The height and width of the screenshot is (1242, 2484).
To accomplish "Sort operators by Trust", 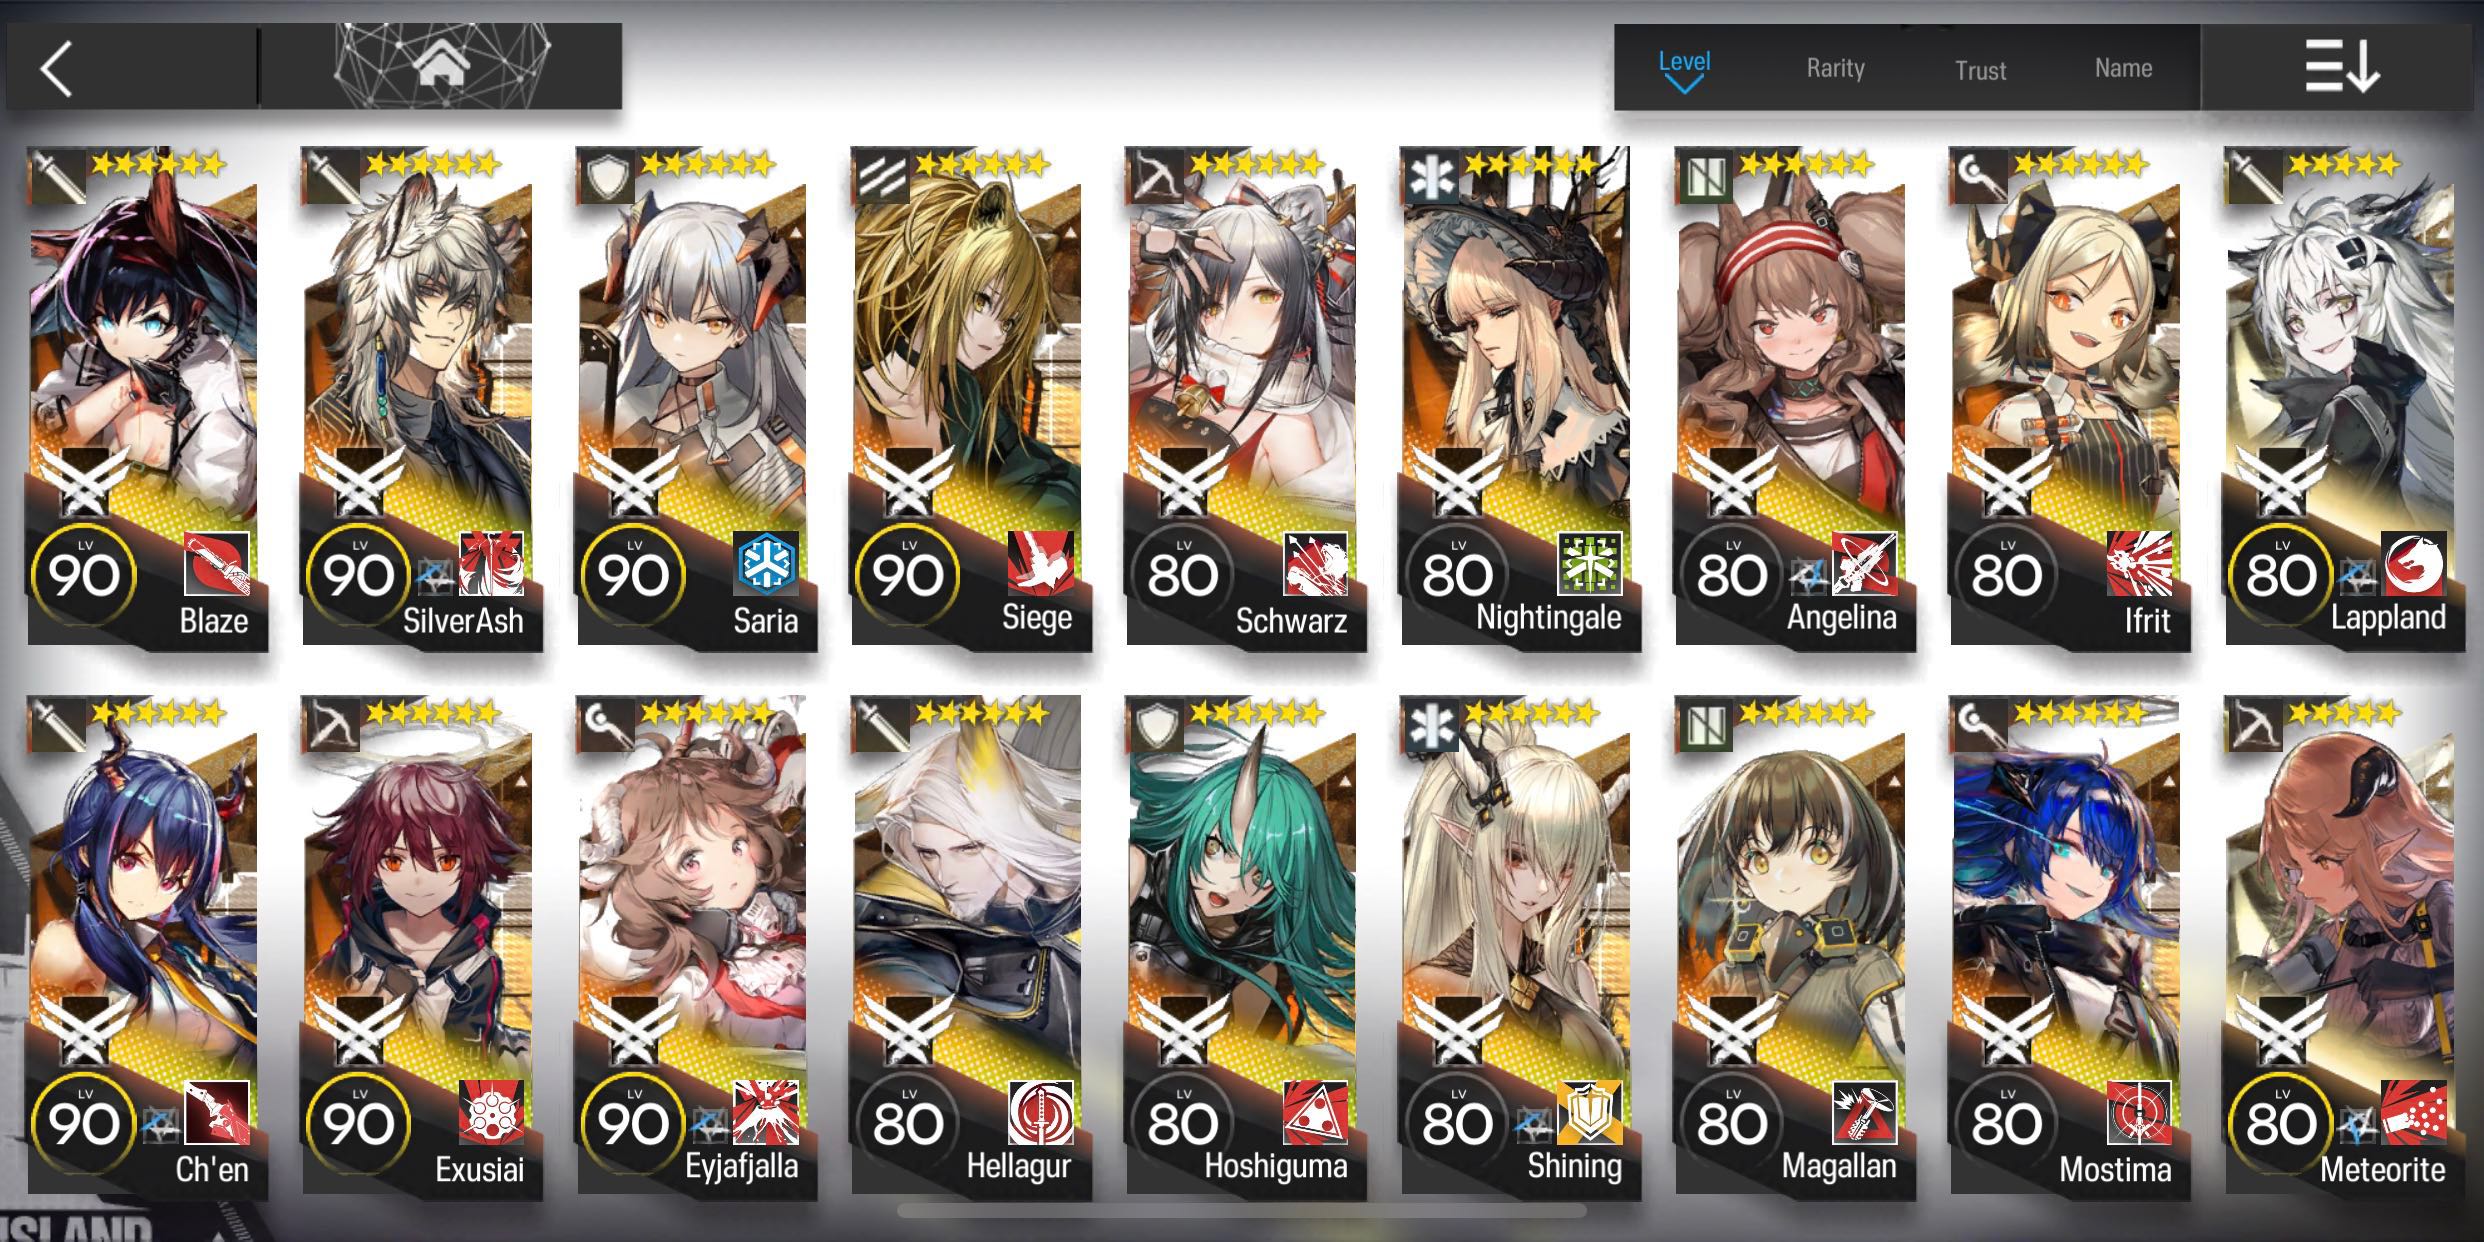I will click(1980, 70).
